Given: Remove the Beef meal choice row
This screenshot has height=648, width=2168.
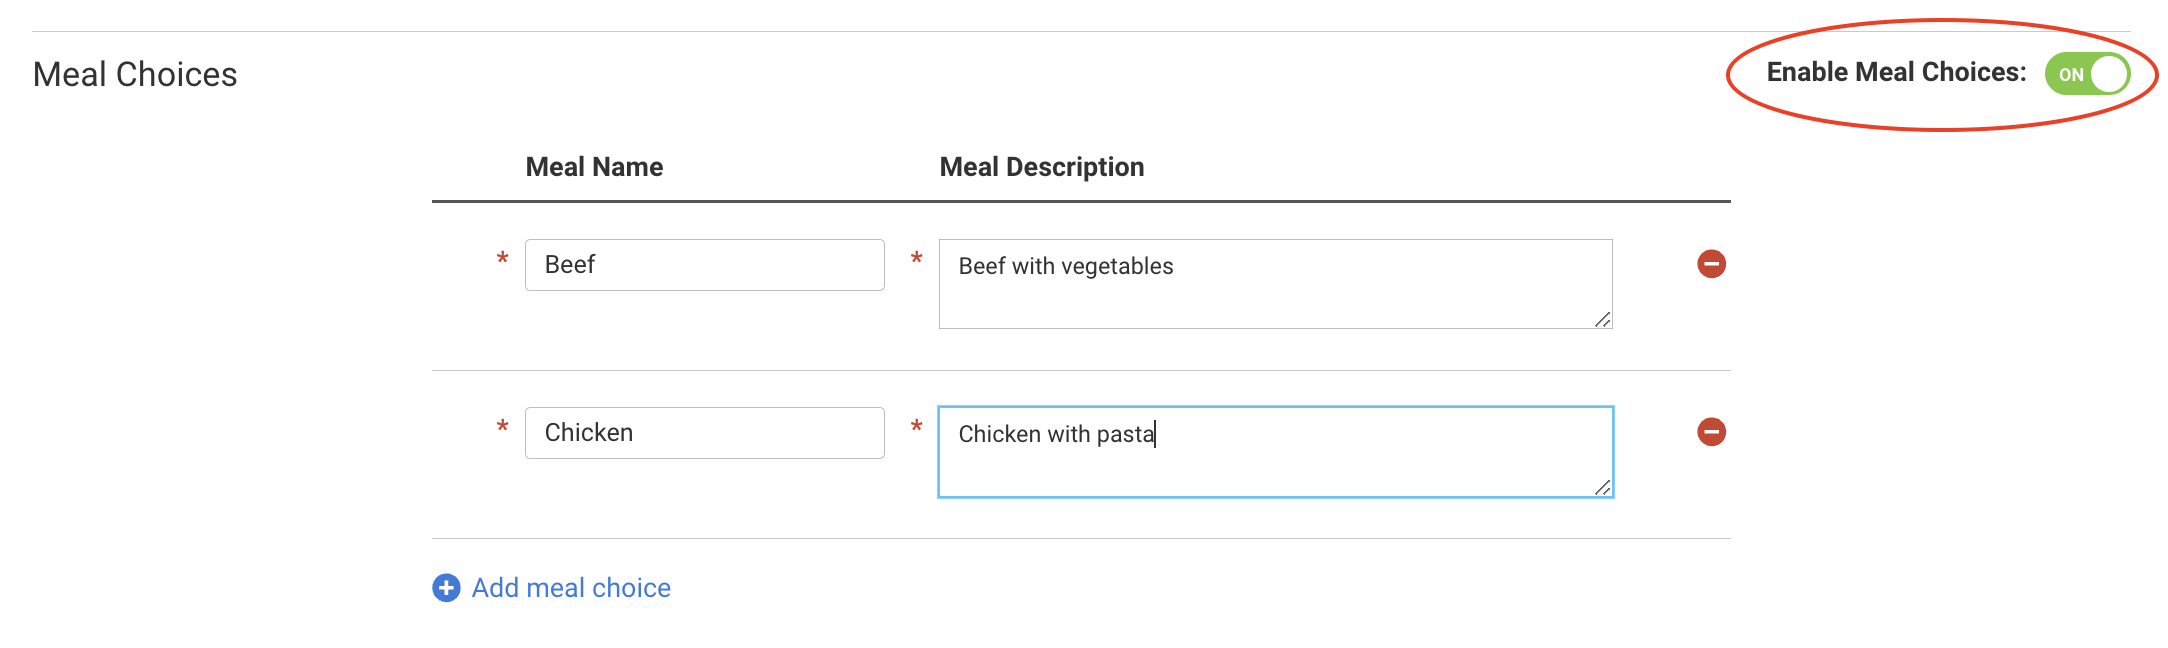Looking at the screenshot, I should click(x=1711, y=264).
